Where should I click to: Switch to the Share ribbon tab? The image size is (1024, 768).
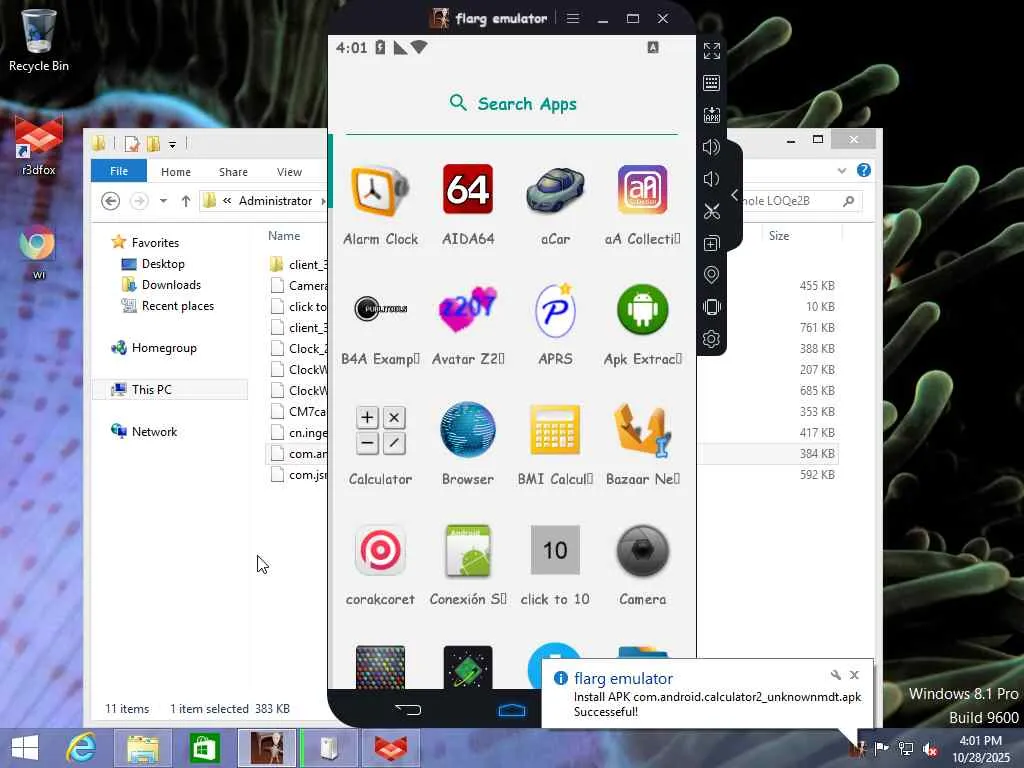click(233, 172)
